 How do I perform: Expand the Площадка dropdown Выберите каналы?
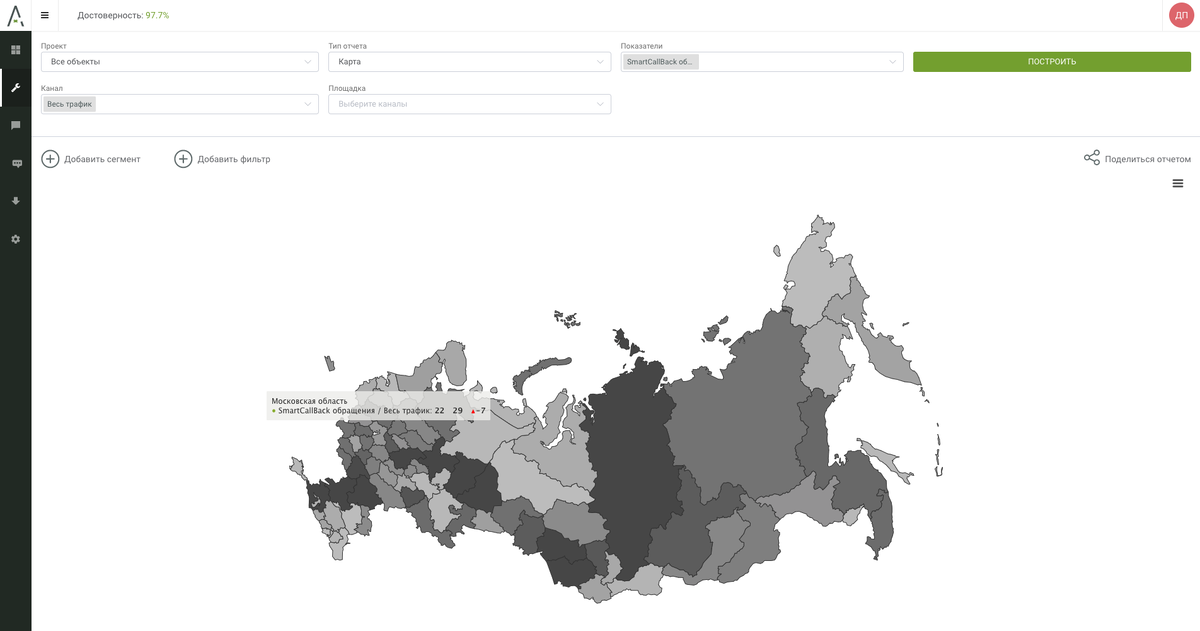(x=469, y=104)
